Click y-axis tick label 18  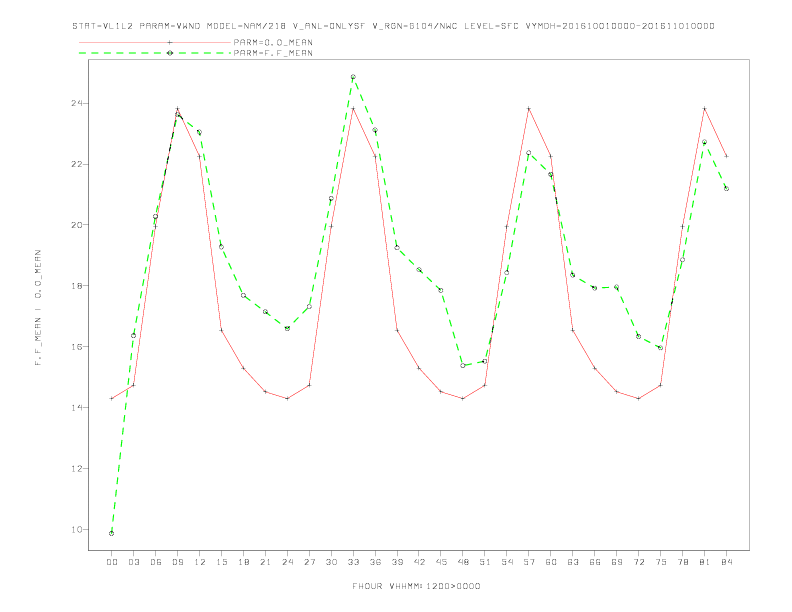coord(78,285)
